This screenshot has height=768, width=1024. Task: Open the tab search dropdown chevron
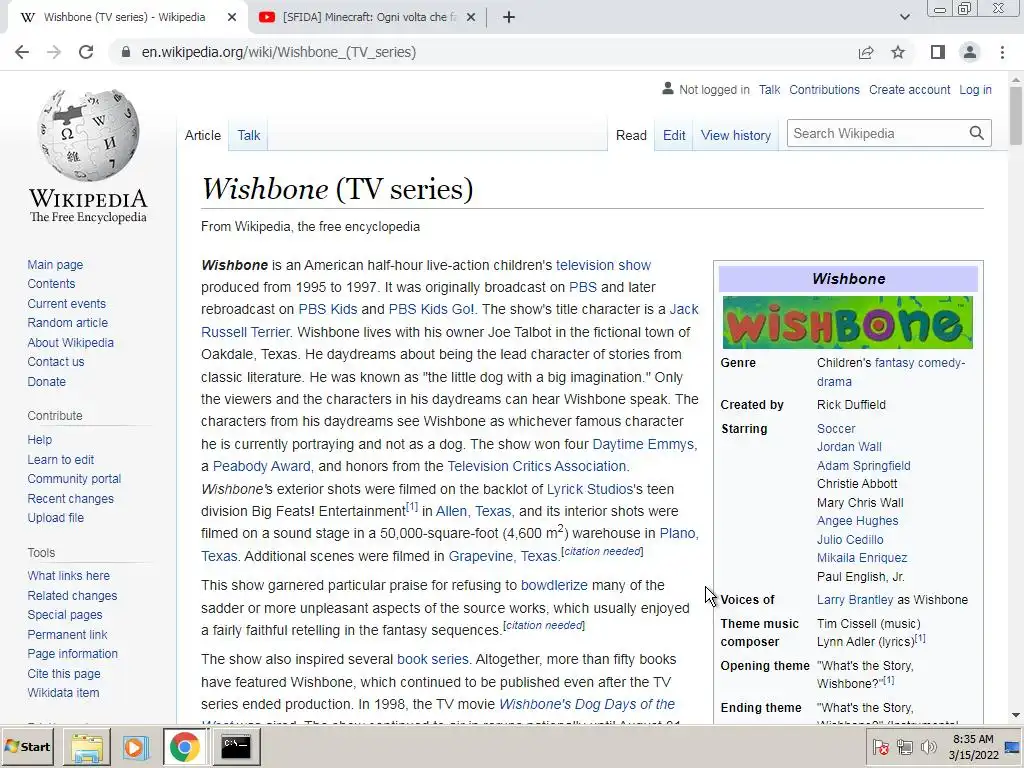pos(904,18)
